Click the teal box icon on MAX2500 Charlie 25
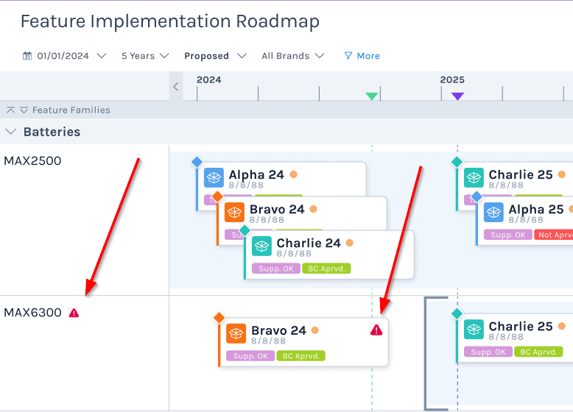Screen dimensions: 573x412 [x=474, y=178]
